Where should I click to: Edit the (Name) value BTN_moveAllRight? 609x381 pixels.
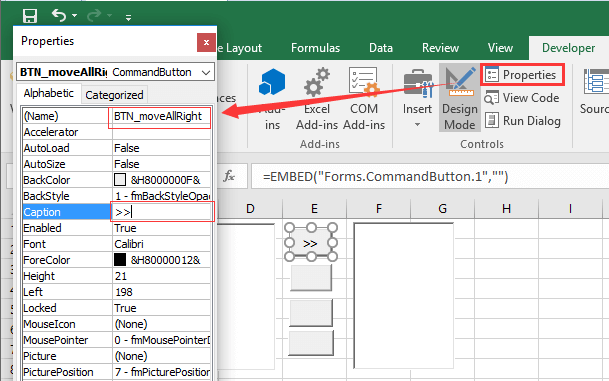pos(161,116)
